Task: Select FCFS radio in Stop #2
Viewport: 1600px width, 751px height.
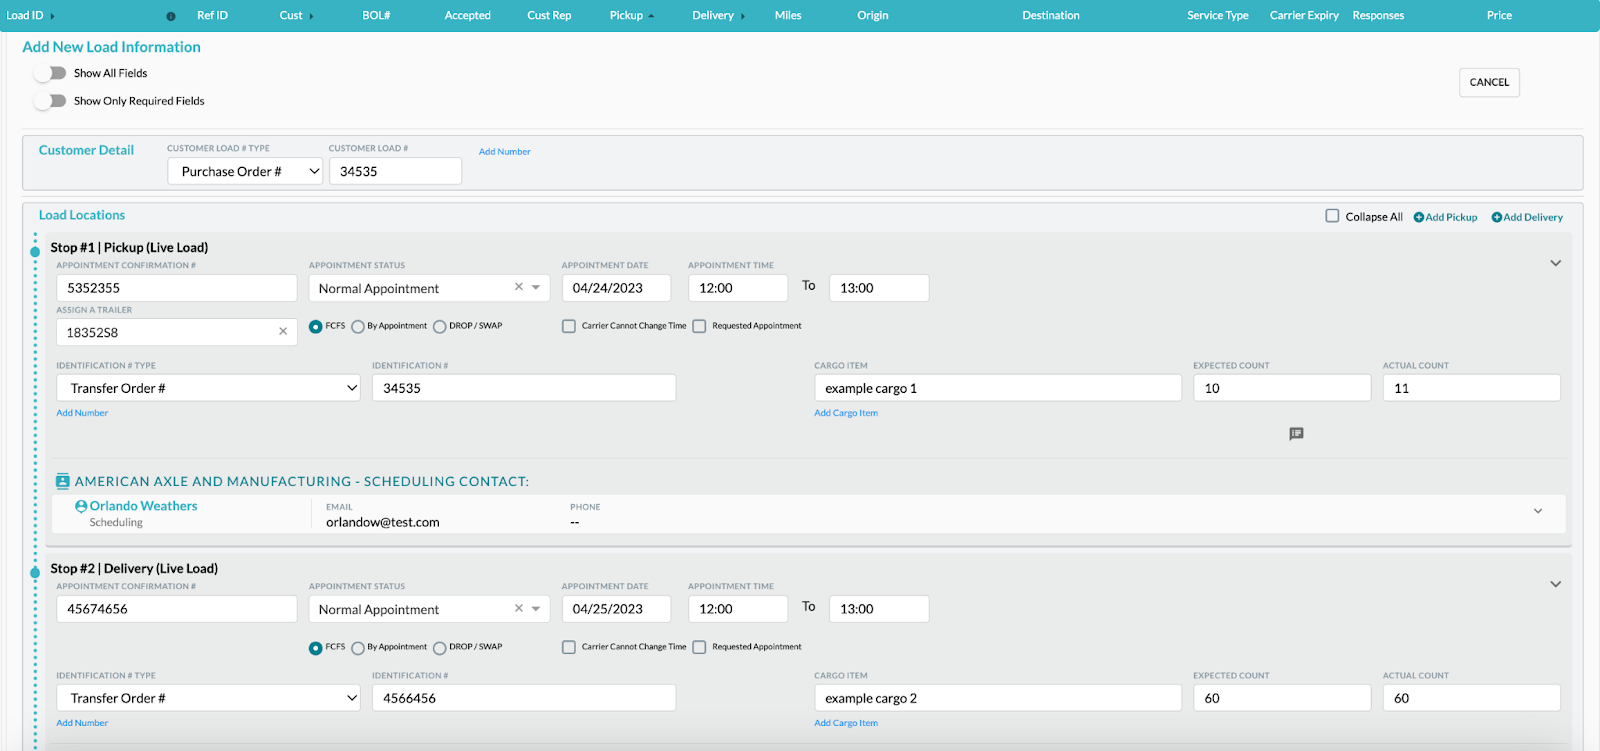Action: (316, 647)
